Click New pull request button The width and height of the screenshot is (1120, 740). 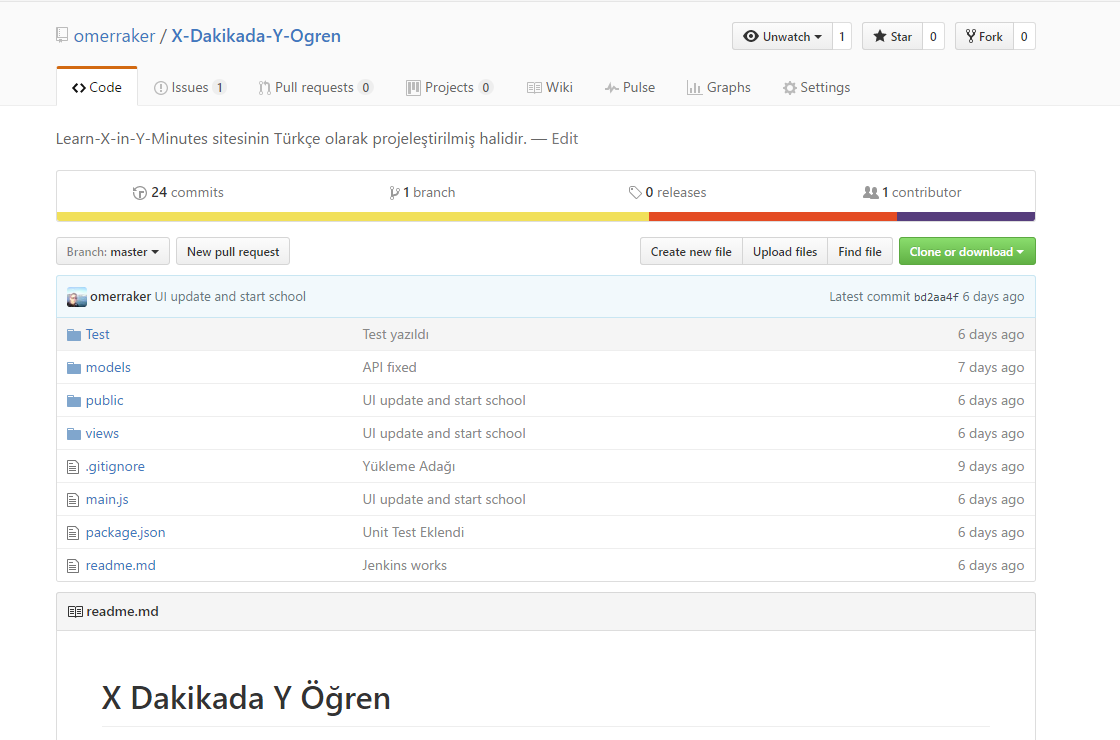233,251
